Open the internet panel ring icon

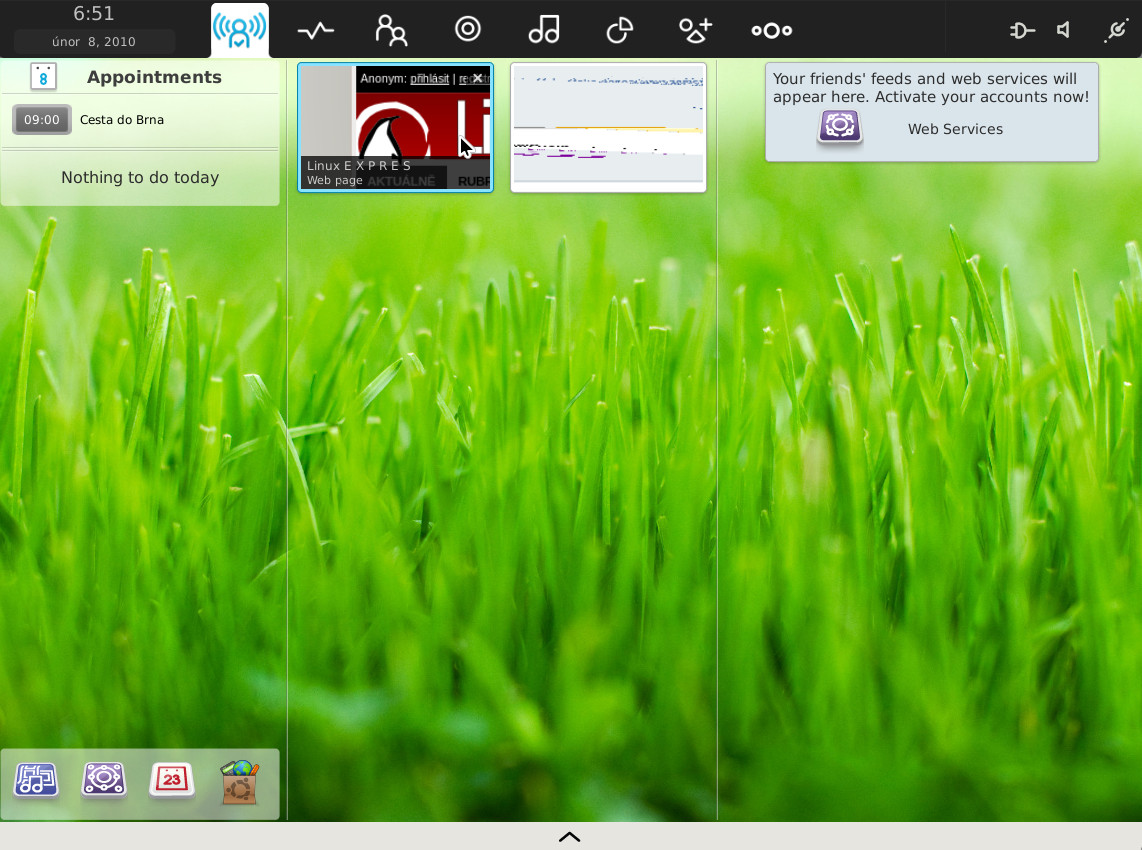[x=468, y=29]
